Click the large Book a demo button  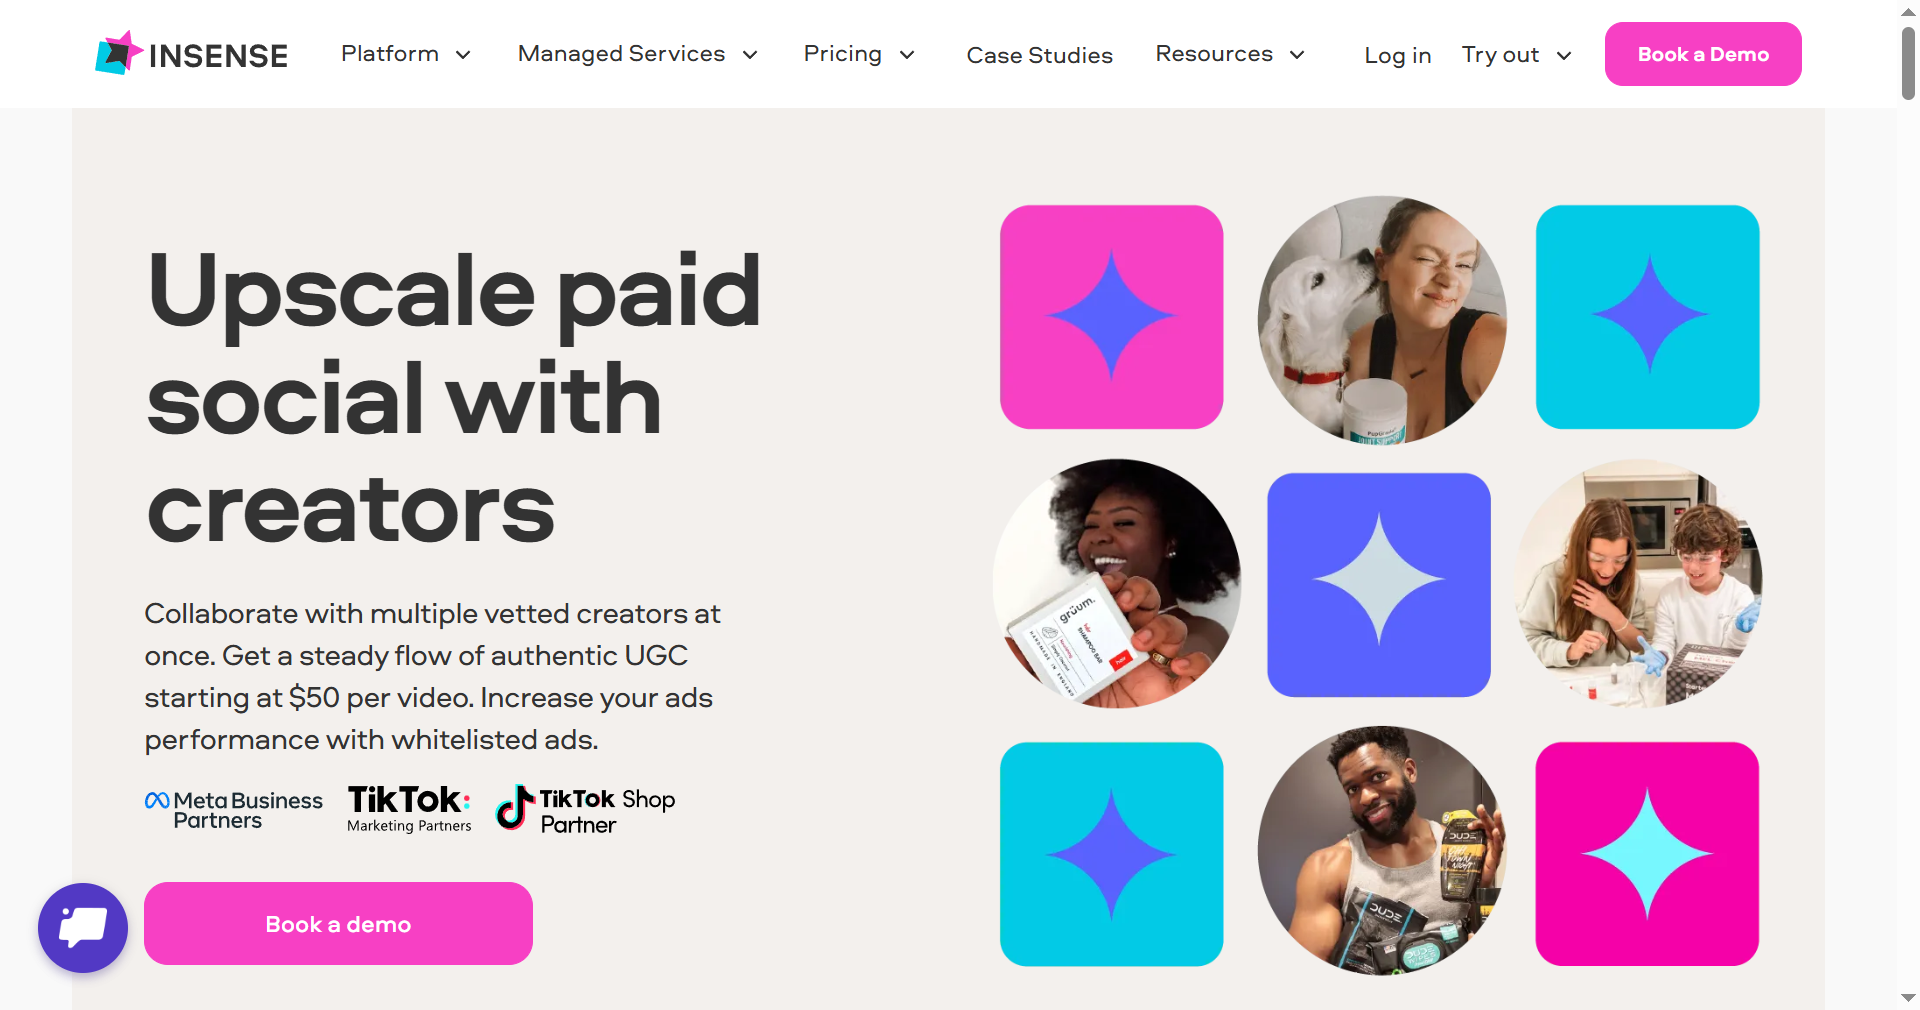coord(338,923)
